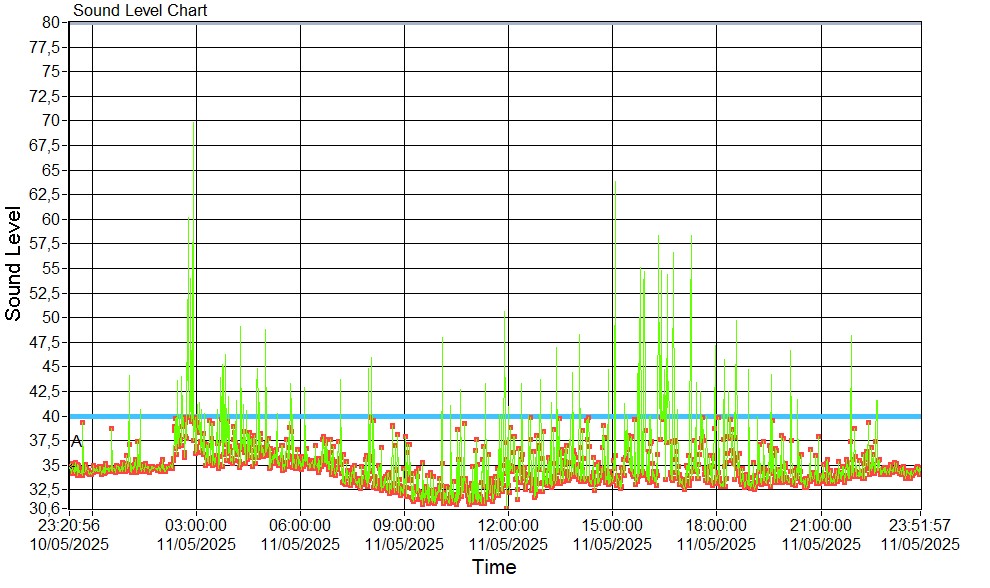Click the 18:00:00 time tick label
Image resolution: width=990 pixels, height=588 pixels.
click(716, 525)
